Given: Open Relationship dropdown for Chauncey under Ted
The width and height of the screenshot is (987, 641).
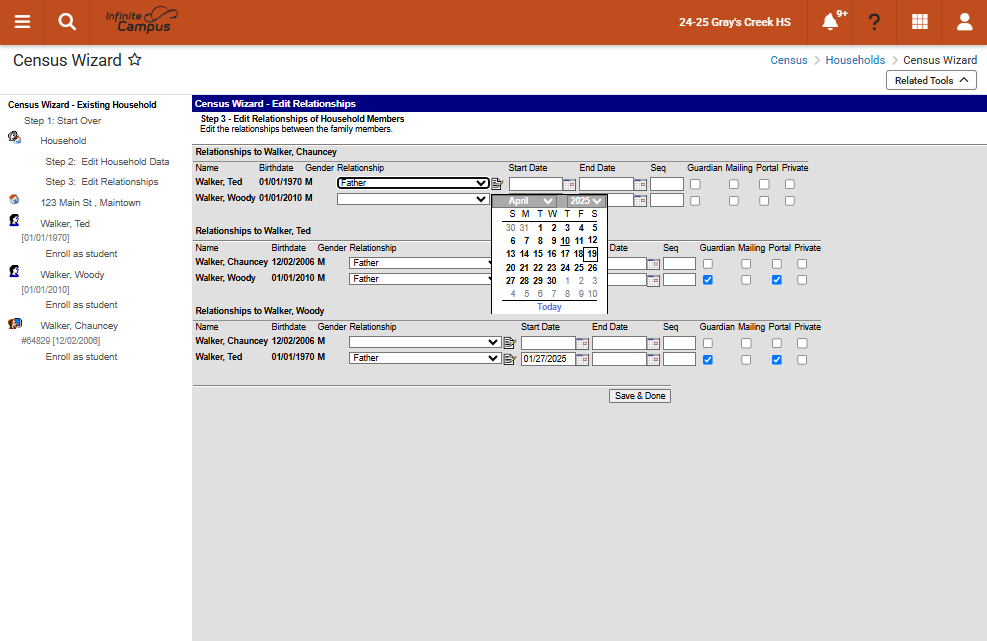Looking at the screenshot, I should point(420,263).
